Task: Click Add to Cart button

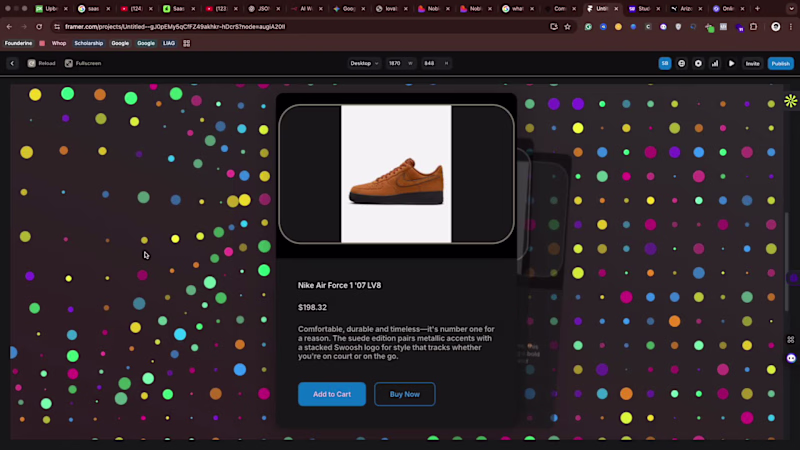Action: click(x=332, y=394)
